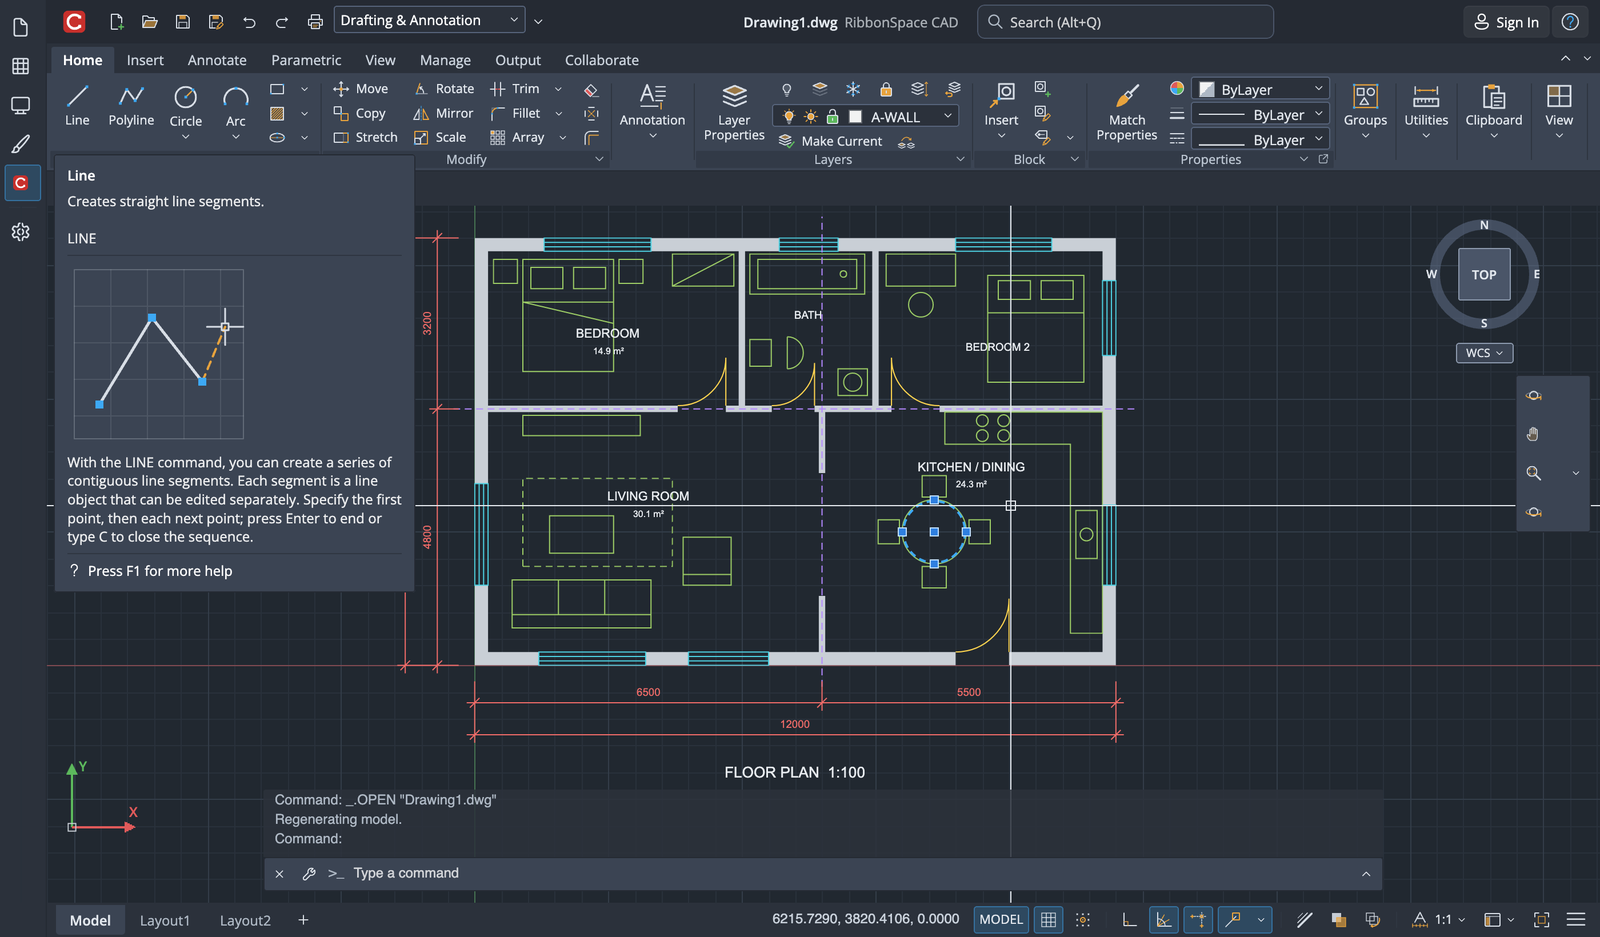Open the WCS coordinate system dropdown

click(1484, 353)
